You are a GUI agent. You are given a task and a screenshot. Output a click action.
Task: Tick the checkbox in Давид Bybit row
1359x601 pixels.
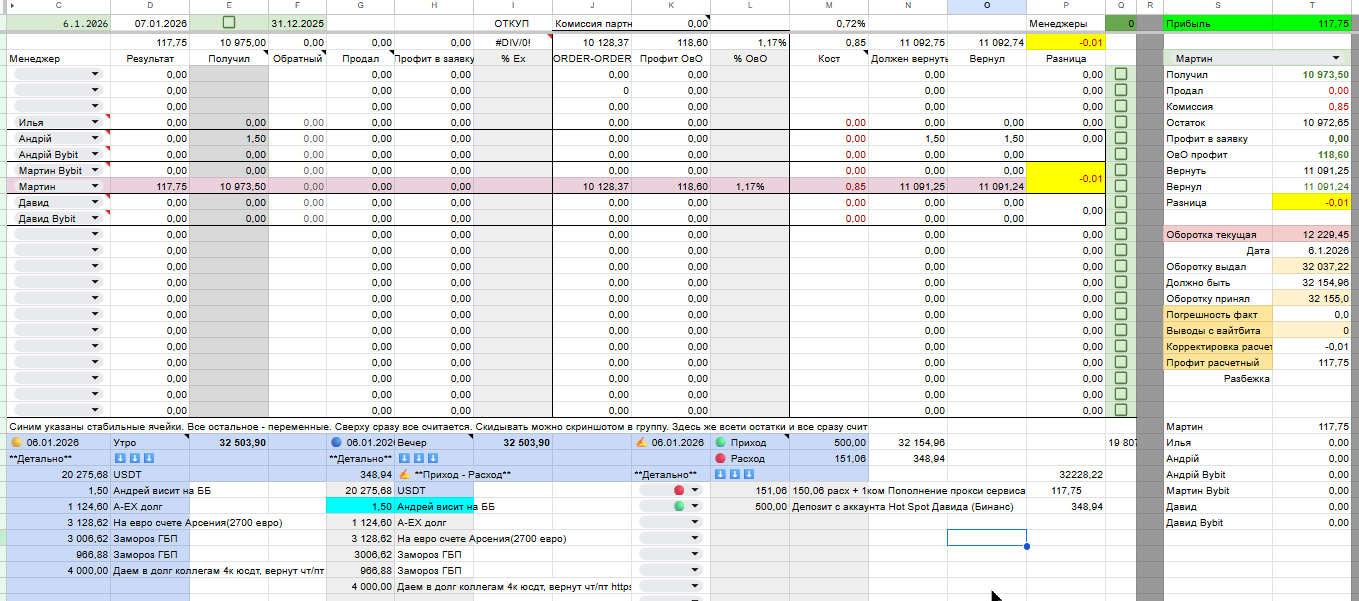1120,218
